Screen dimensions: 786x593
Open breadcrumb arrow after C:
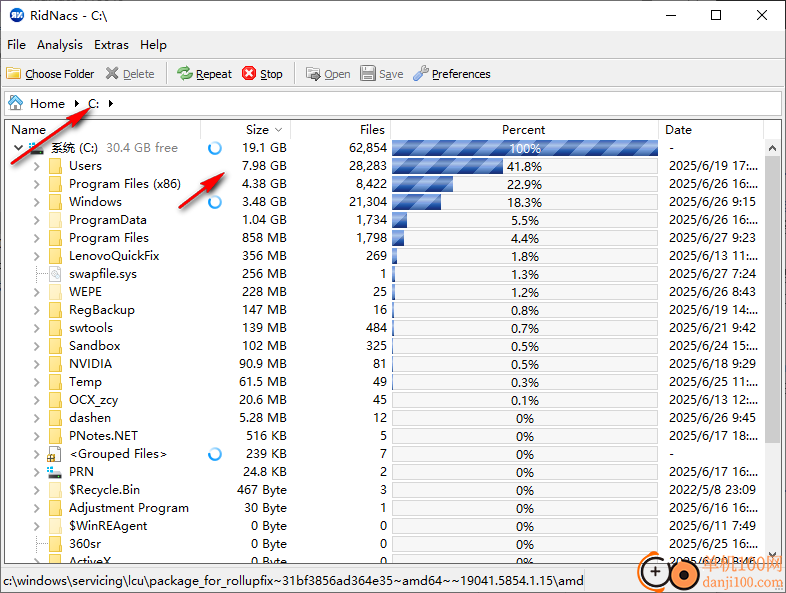pos(111,103)
